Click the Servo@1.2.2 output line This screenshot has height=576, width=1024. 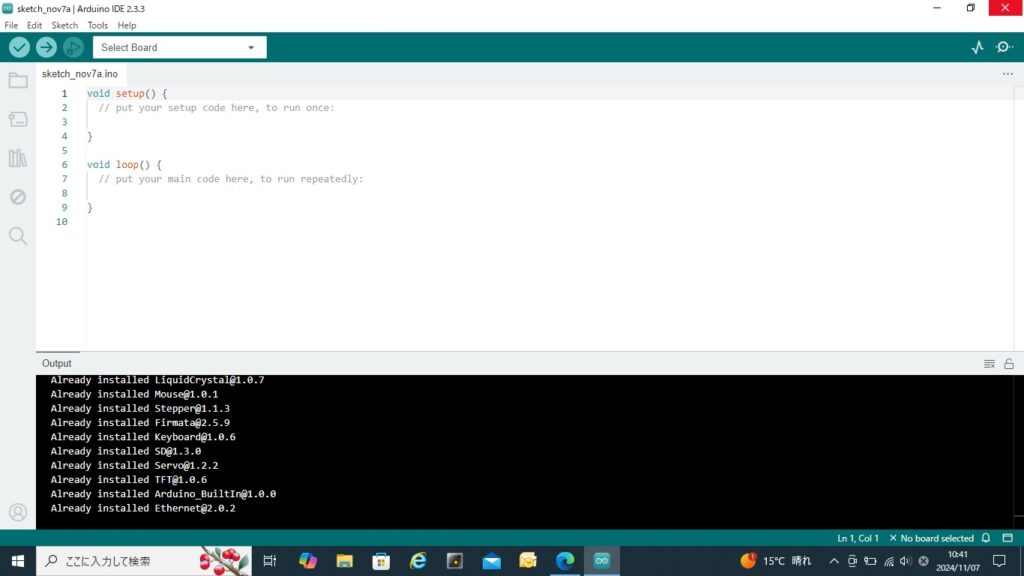click(x=135, y=466)
